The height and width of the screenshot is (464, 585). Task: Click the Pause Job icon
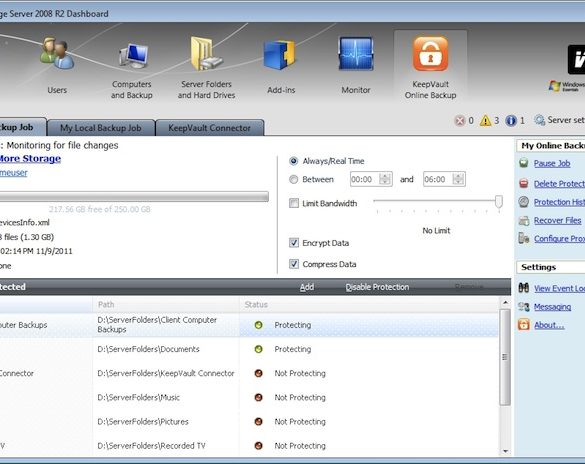524,163
